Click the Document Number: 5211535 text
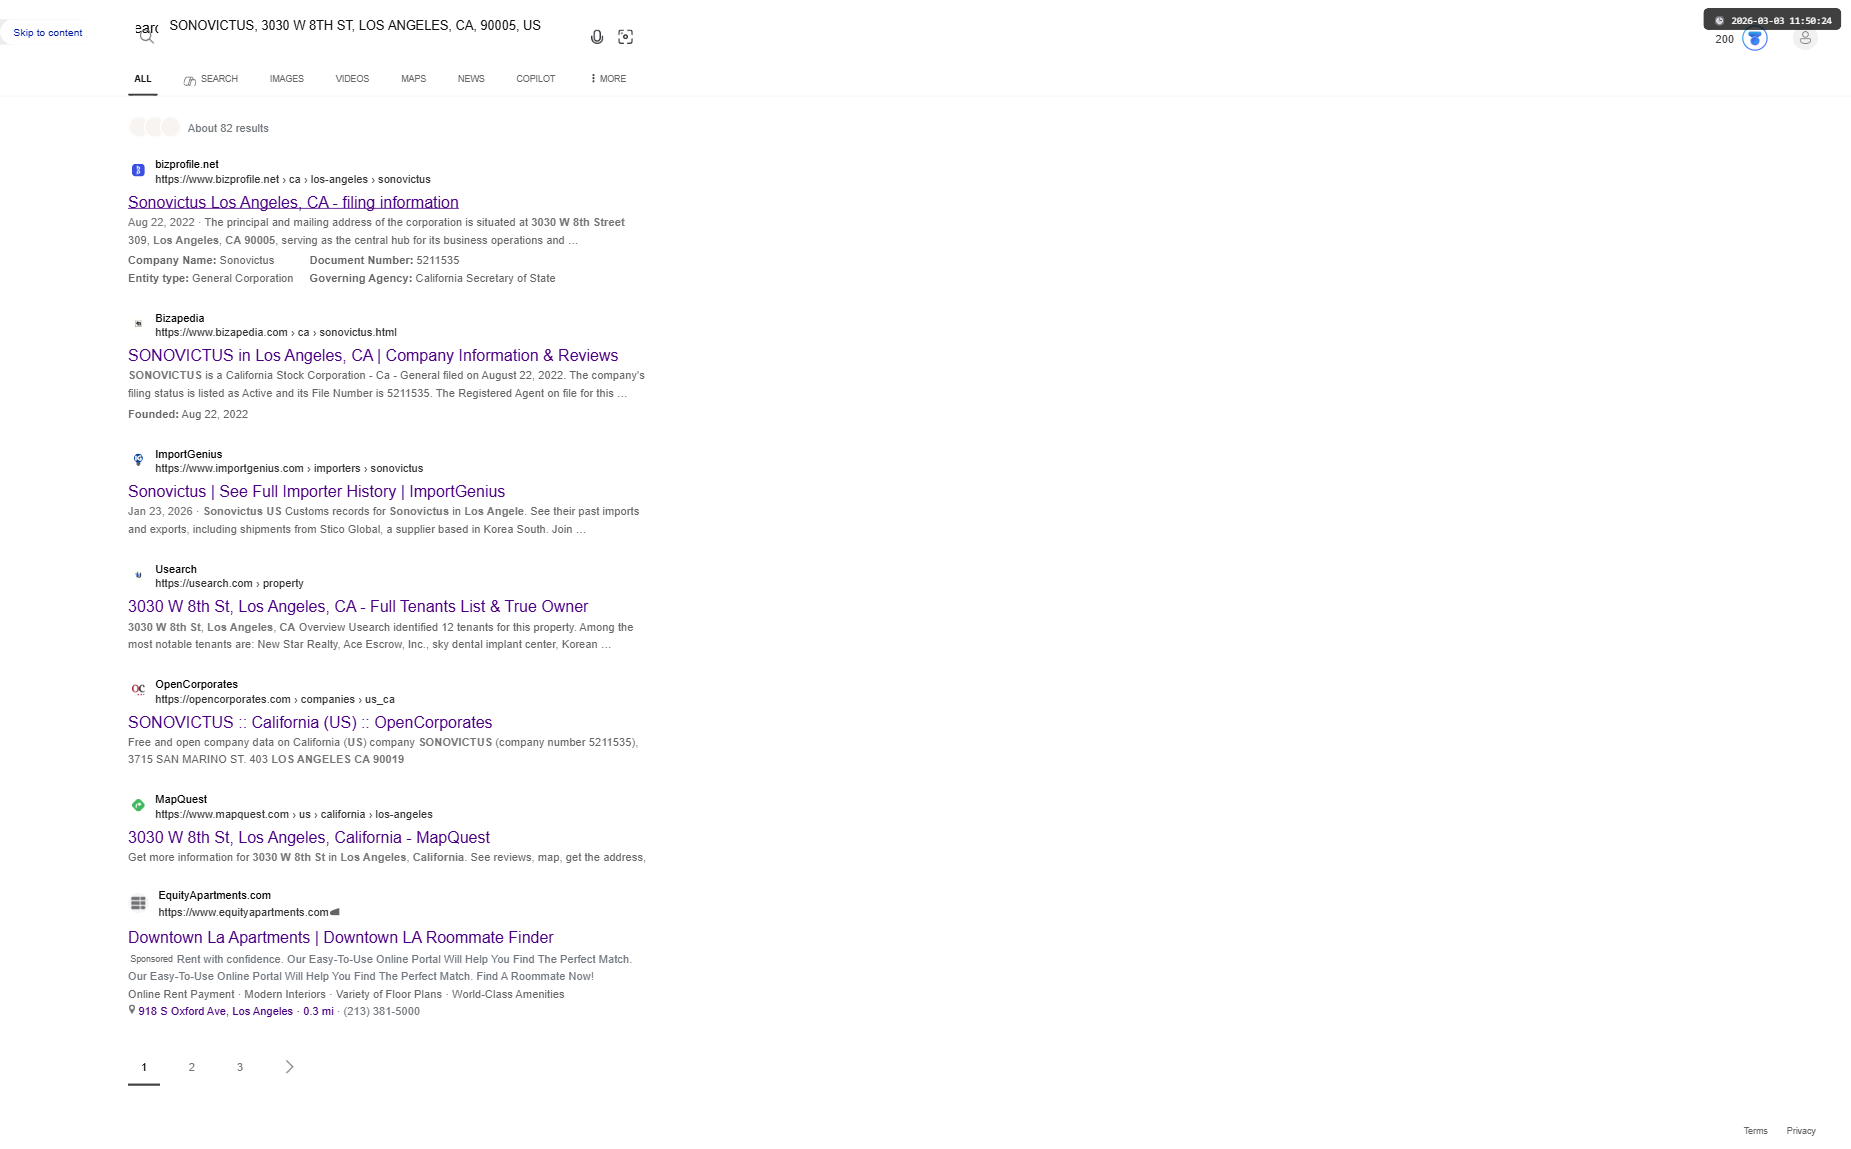Screen dimensions: 1851x1149 pyautogui.click(x=384, y=261)
